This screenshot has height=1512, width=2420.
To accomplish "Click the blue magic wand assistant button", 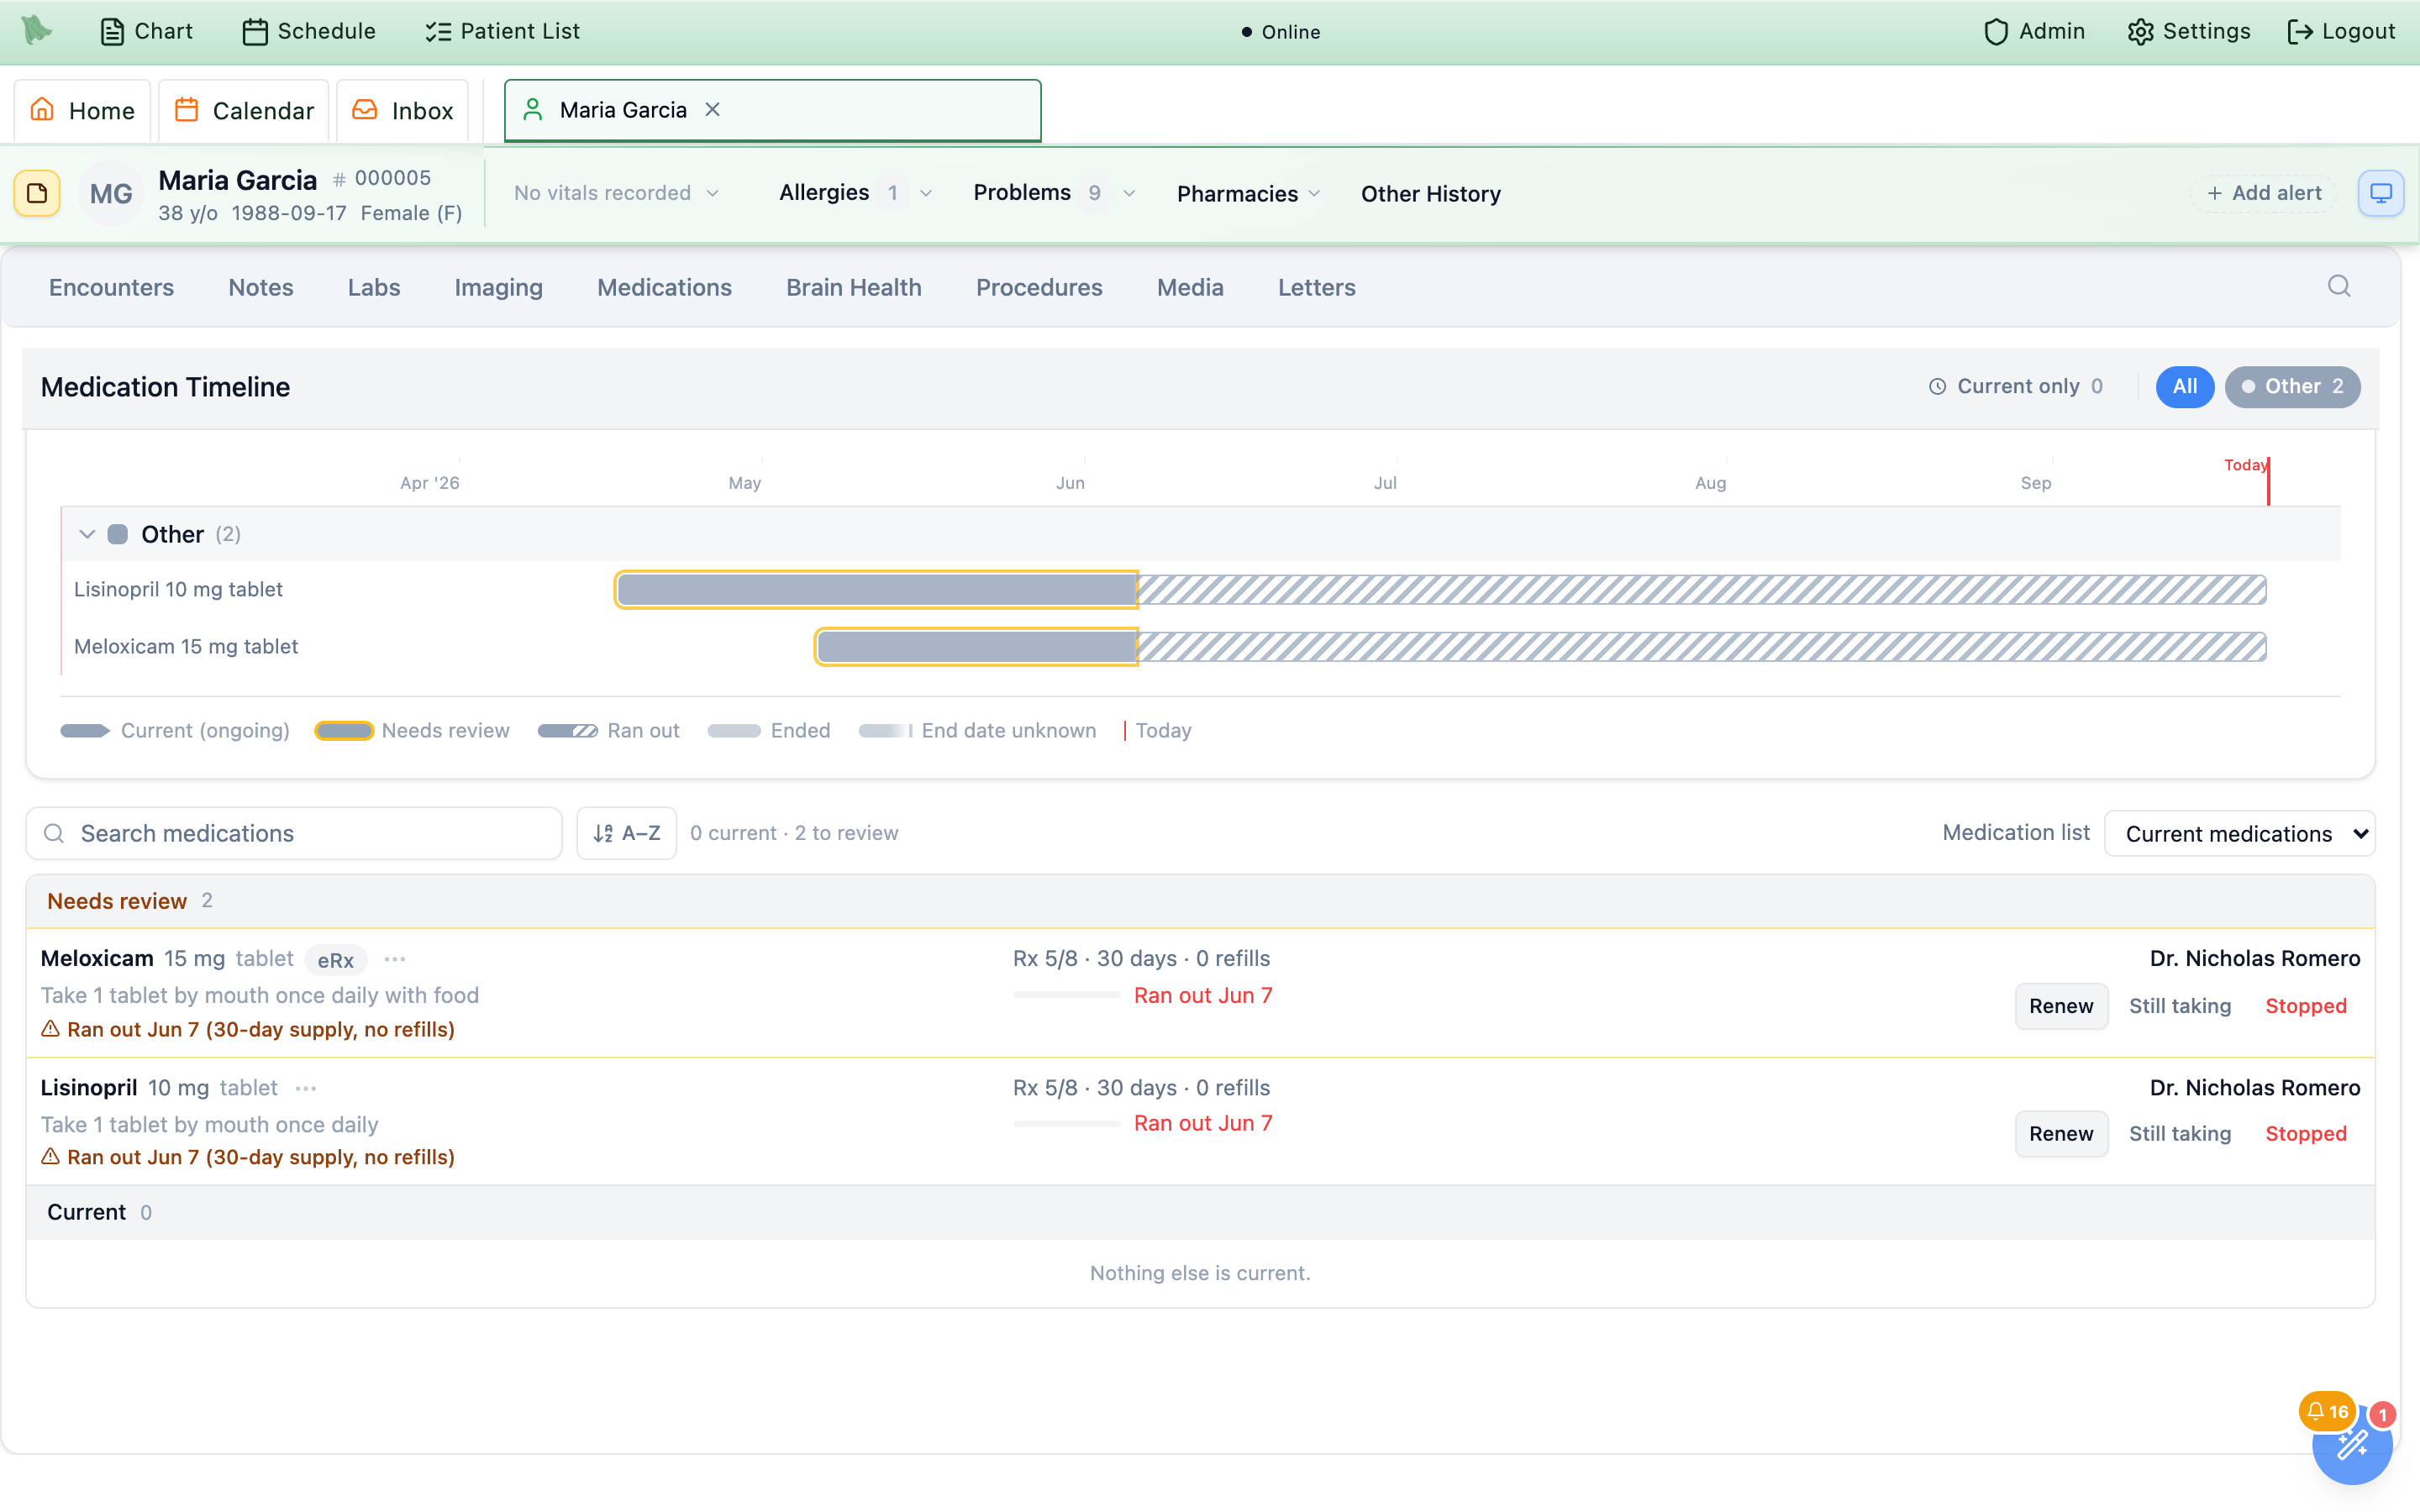I will tap(2352, 1447).
